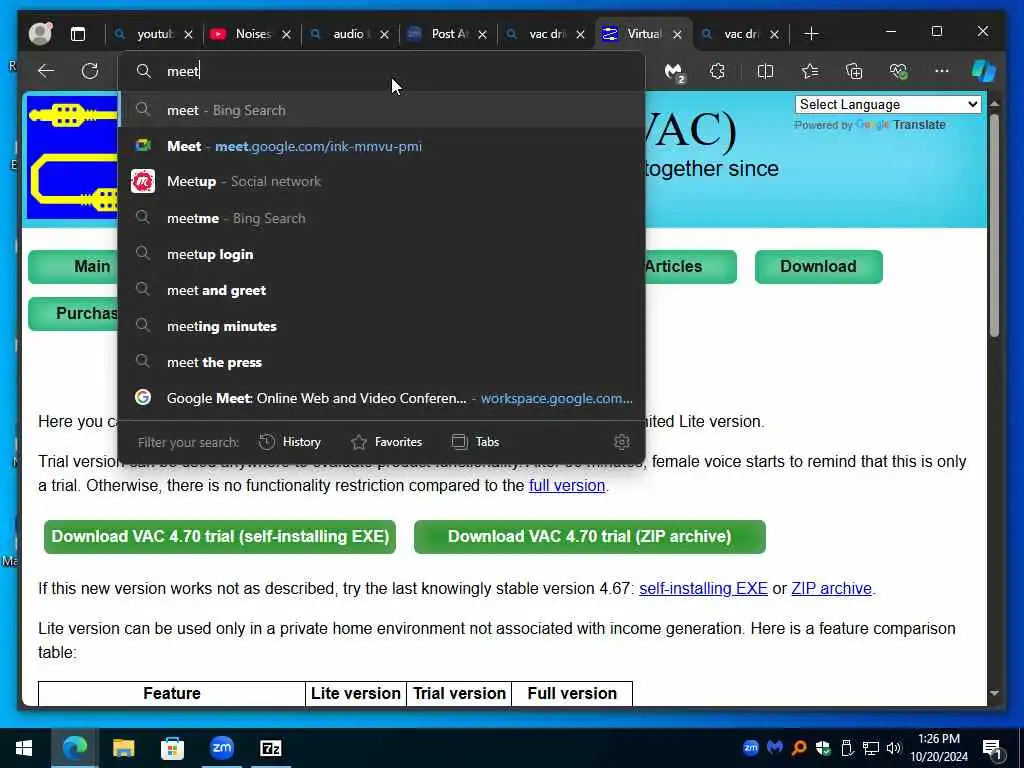Image resolution: width=1024 pixels, height=768 pixels.
Task: Click into the address bar showing meet
Action: click(381, 71)
